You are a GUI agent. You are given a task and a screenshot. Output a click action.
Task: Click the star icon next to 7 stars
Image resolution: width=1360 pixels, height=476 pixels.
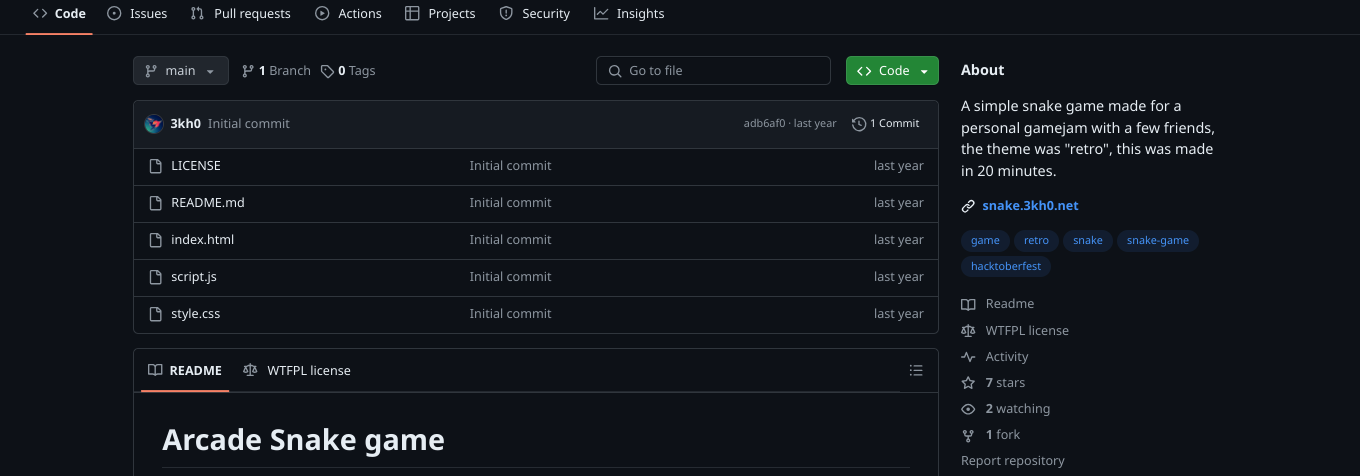(968, 383)
